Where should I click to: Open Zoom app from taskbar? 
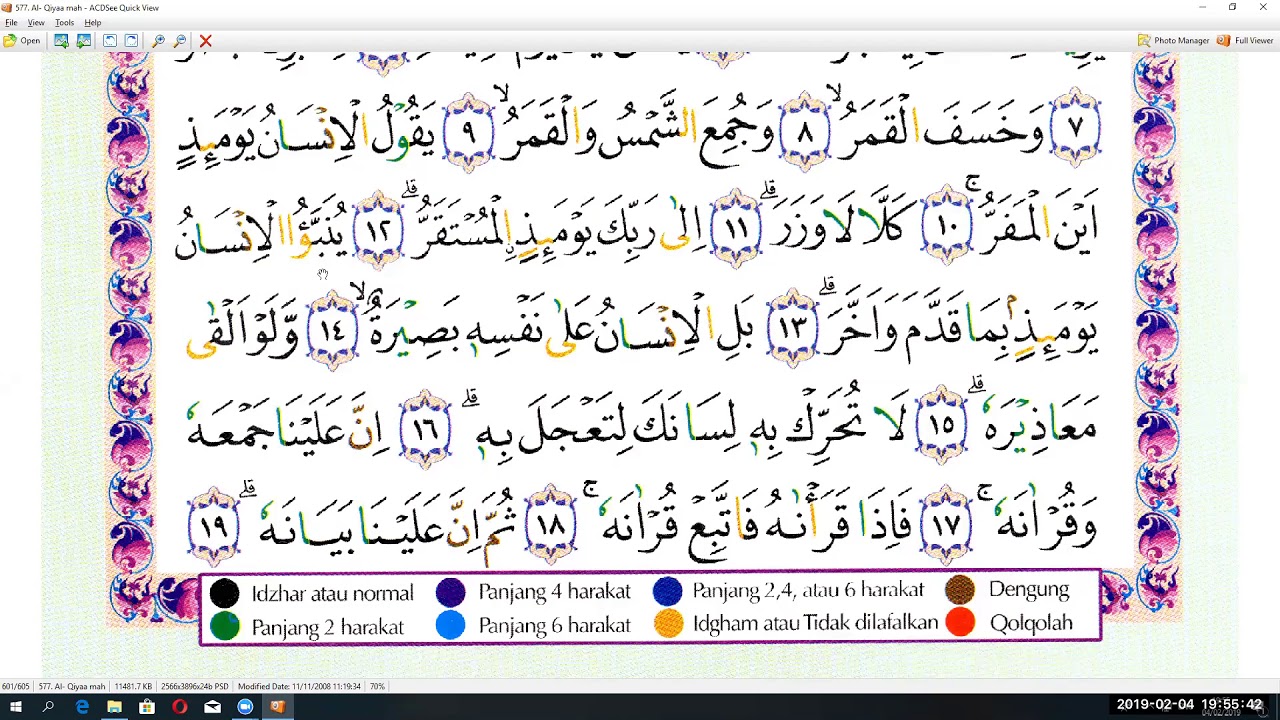[x=245, y=707]
